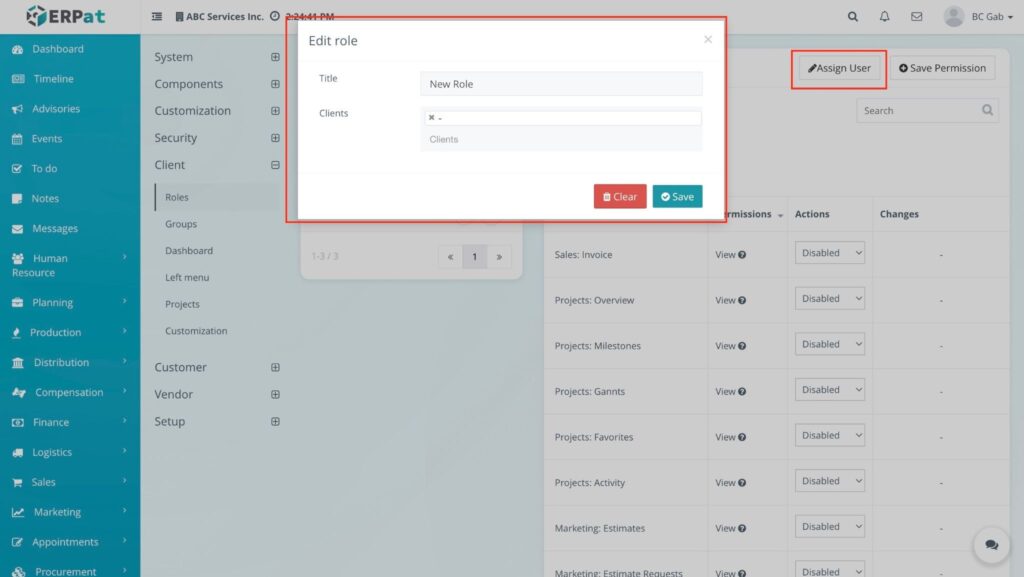Open Actions dropdown for Marketing: Estimates

pos(830,527)
